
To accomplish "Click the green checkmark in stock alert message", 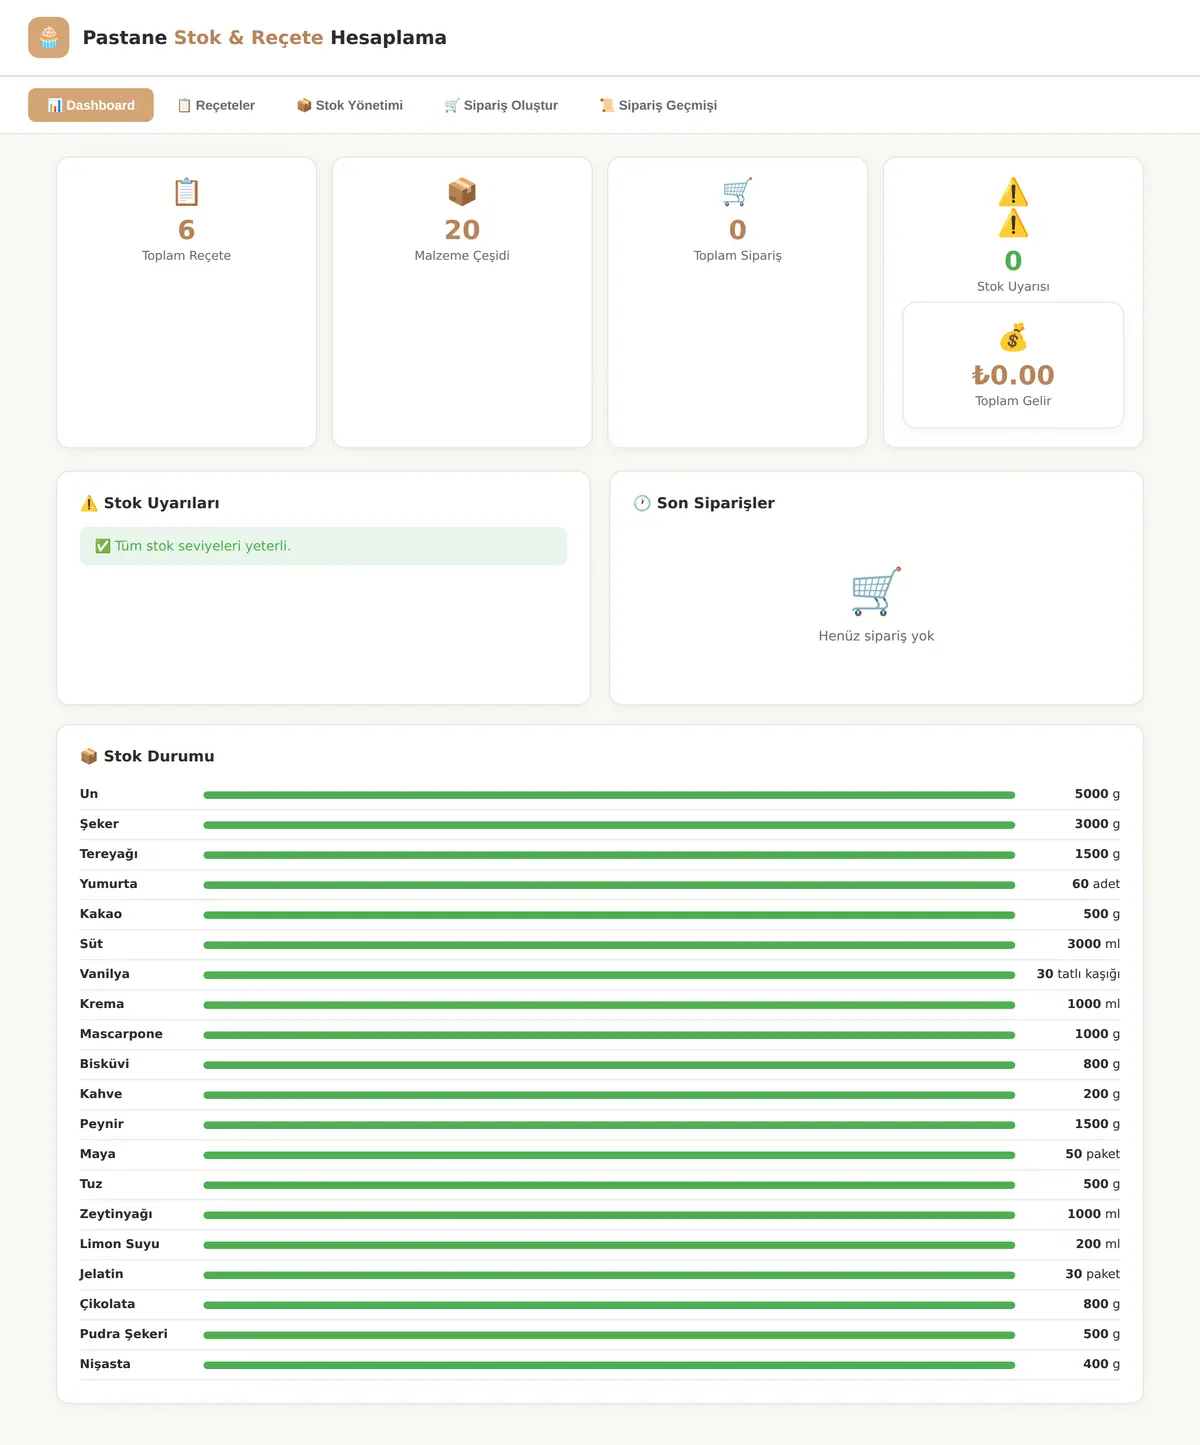I will point(102,546).
